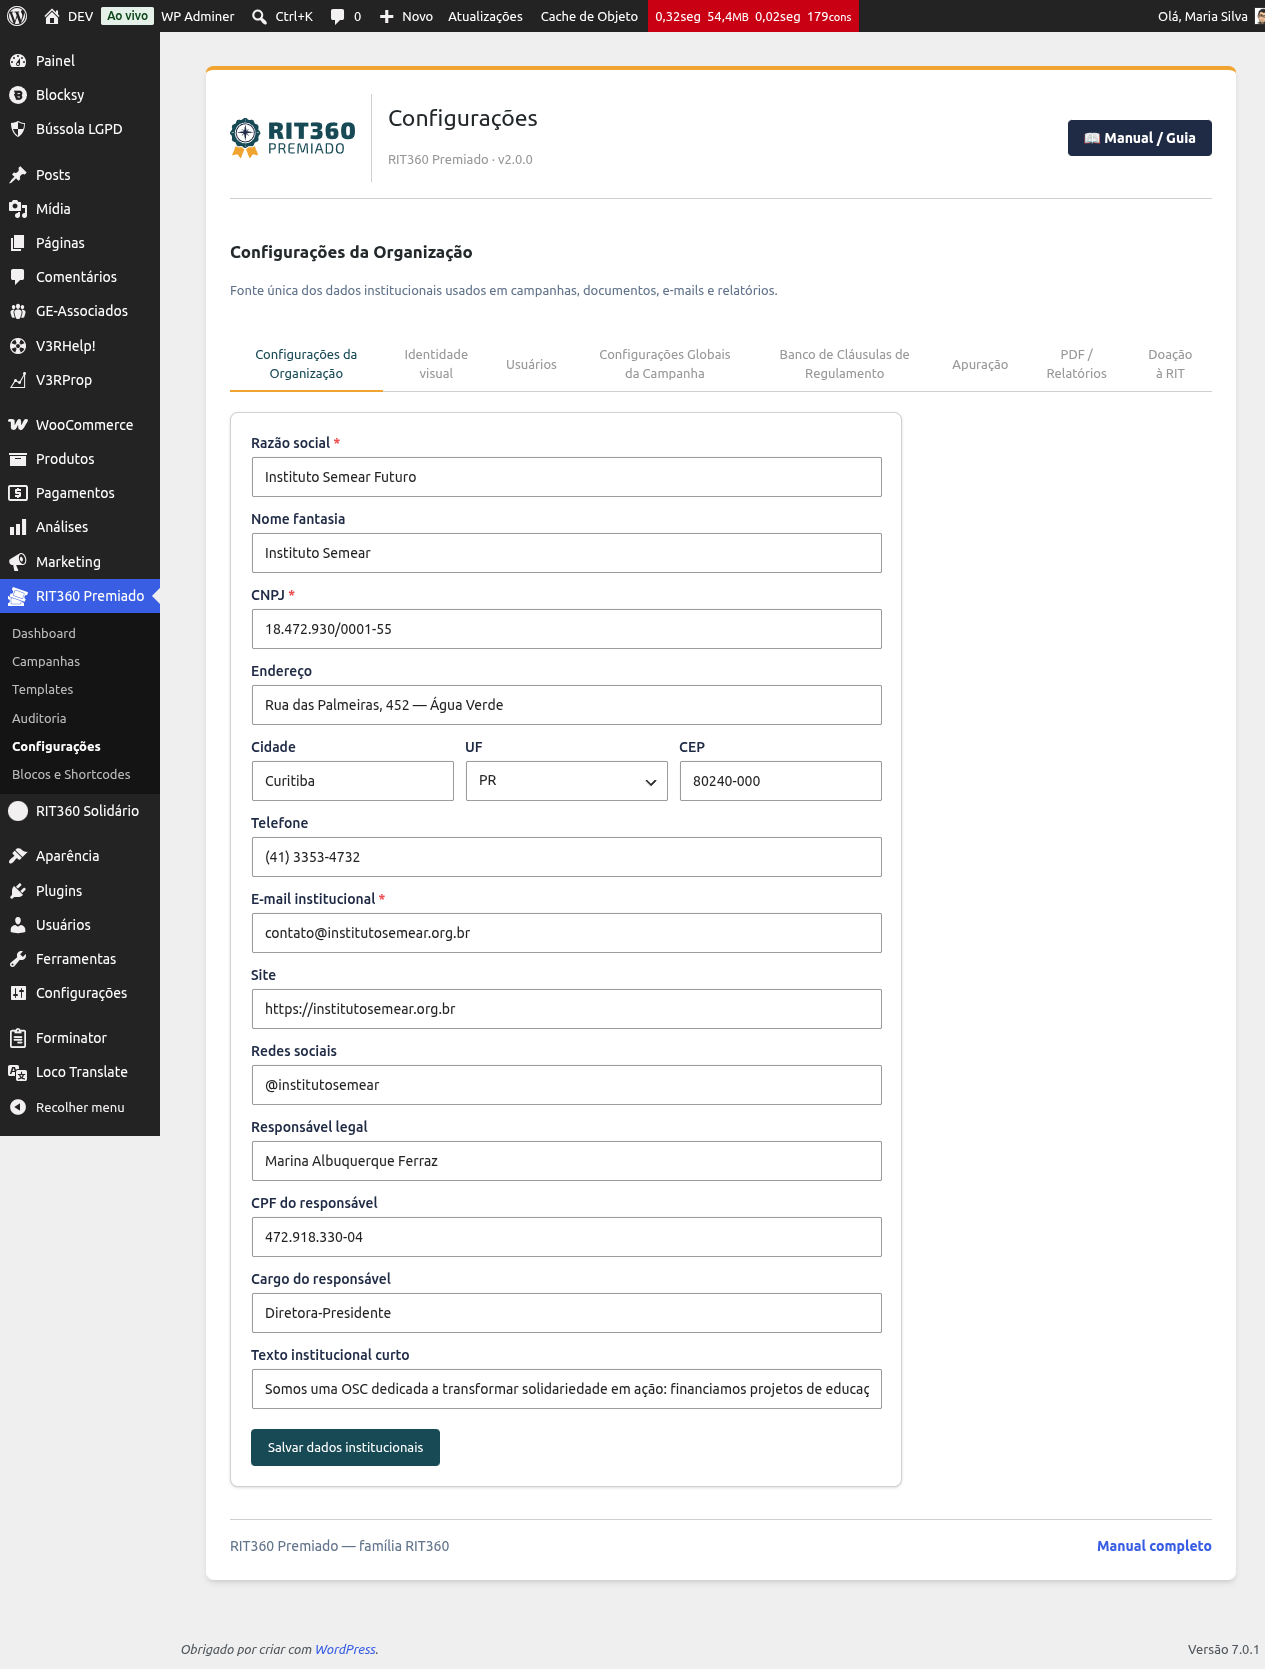Open the site home icon DEV
Image resolution: width=1265 pixels, height=1669 pixels.
pyautogui.click(x=52, y=16)
